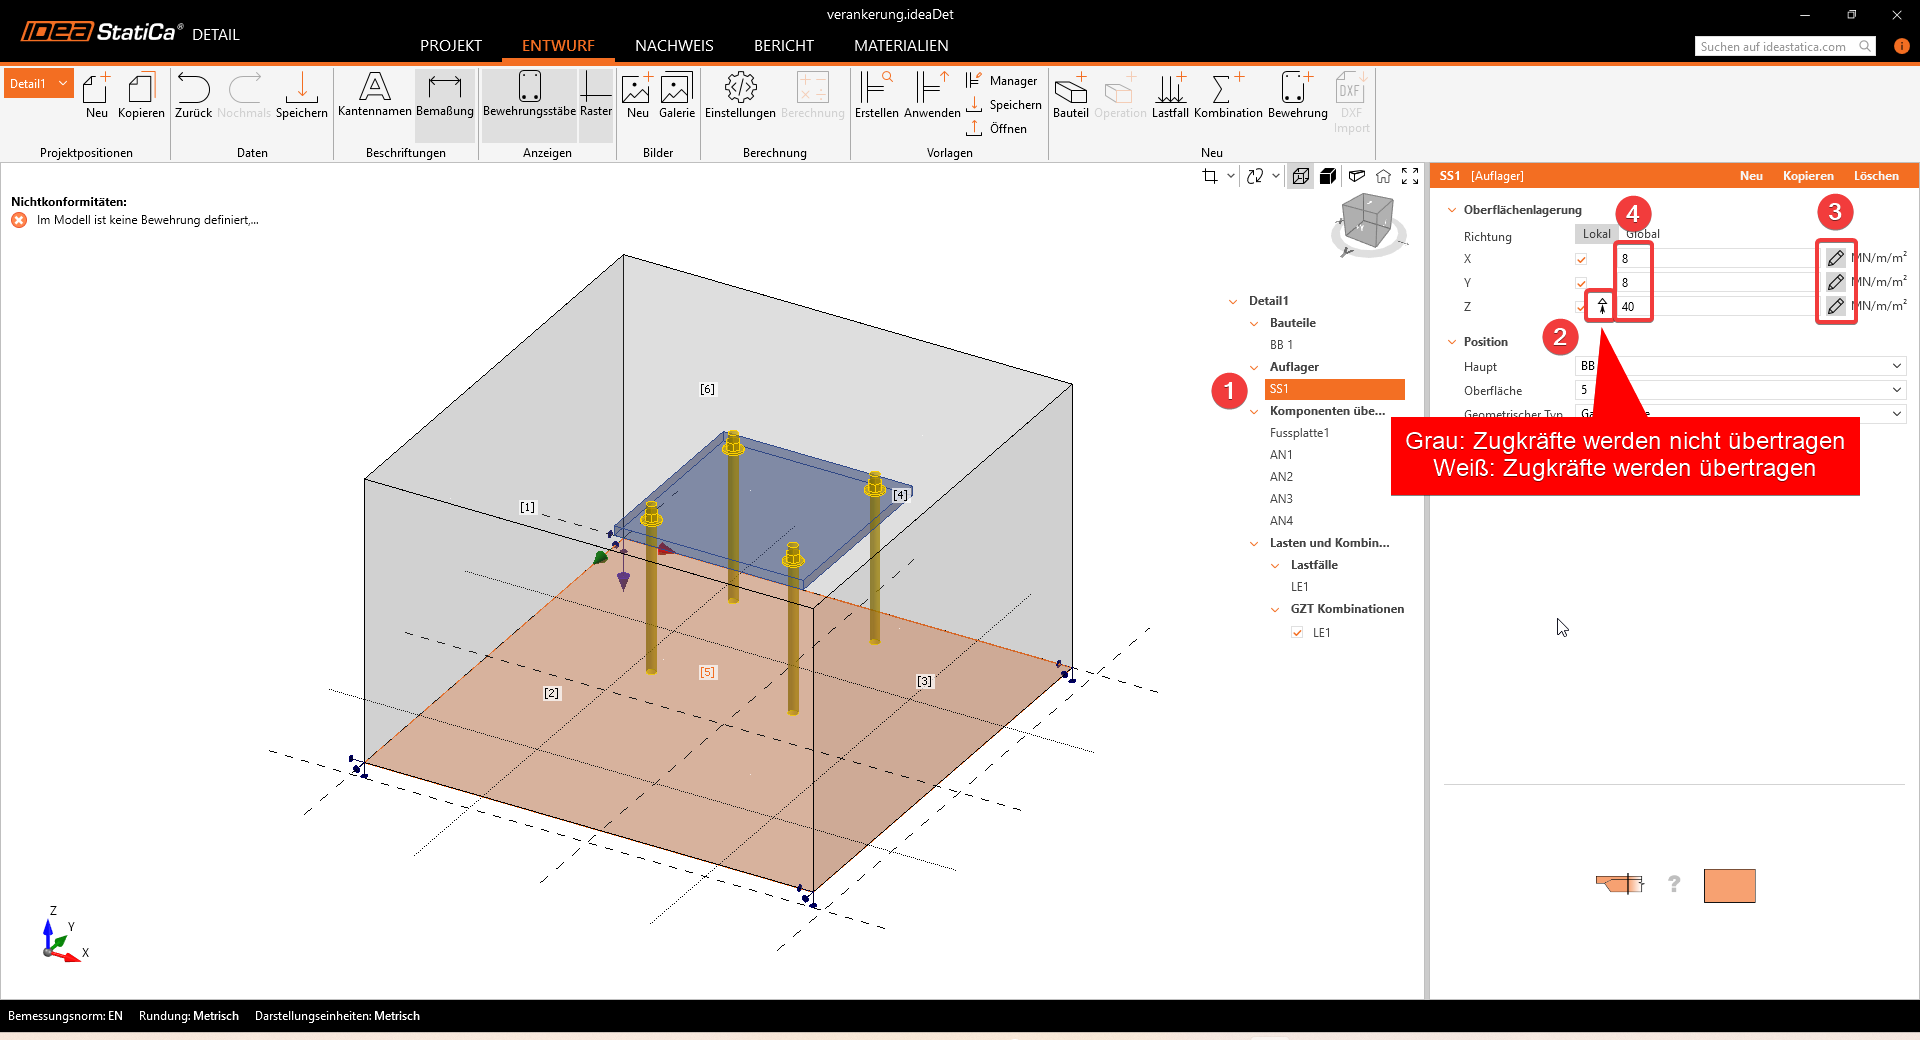
Task: Open the Haupt dropdown list
Action: pos(1896,366)
